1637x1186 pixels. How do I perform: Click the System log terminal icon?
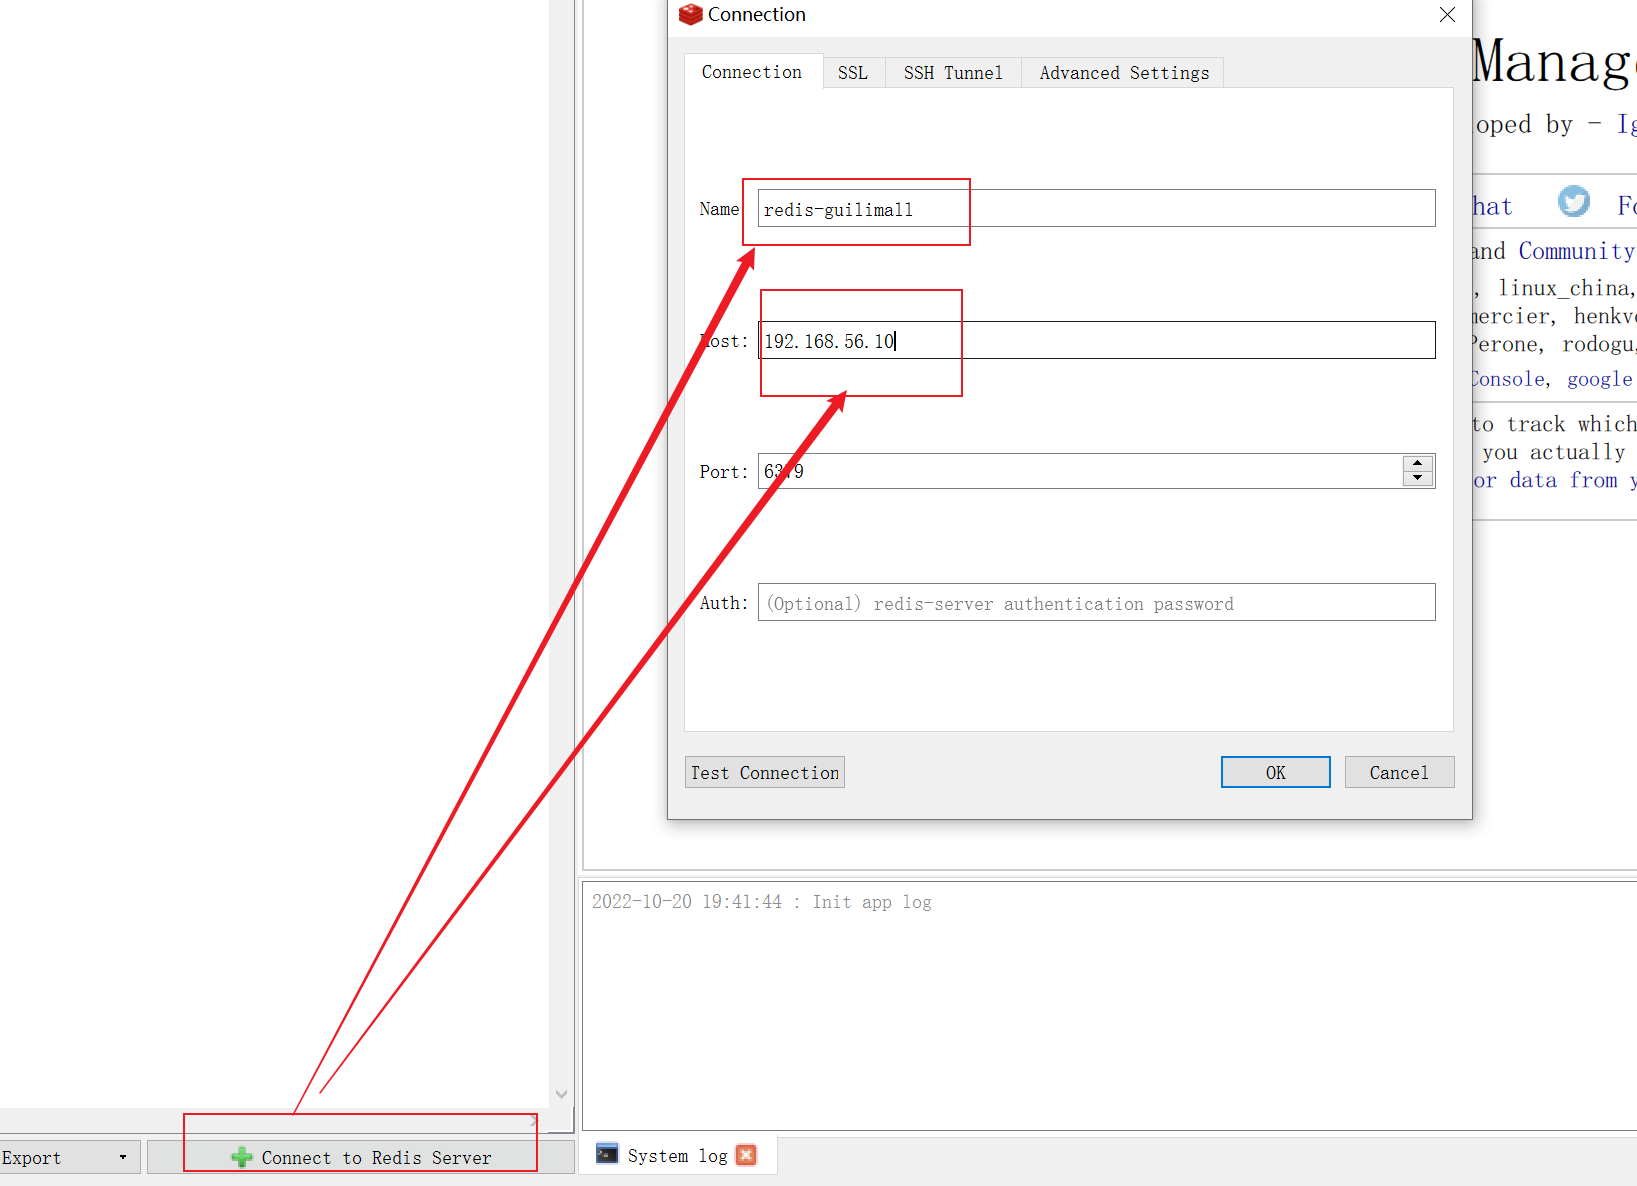coord(607,1154)
